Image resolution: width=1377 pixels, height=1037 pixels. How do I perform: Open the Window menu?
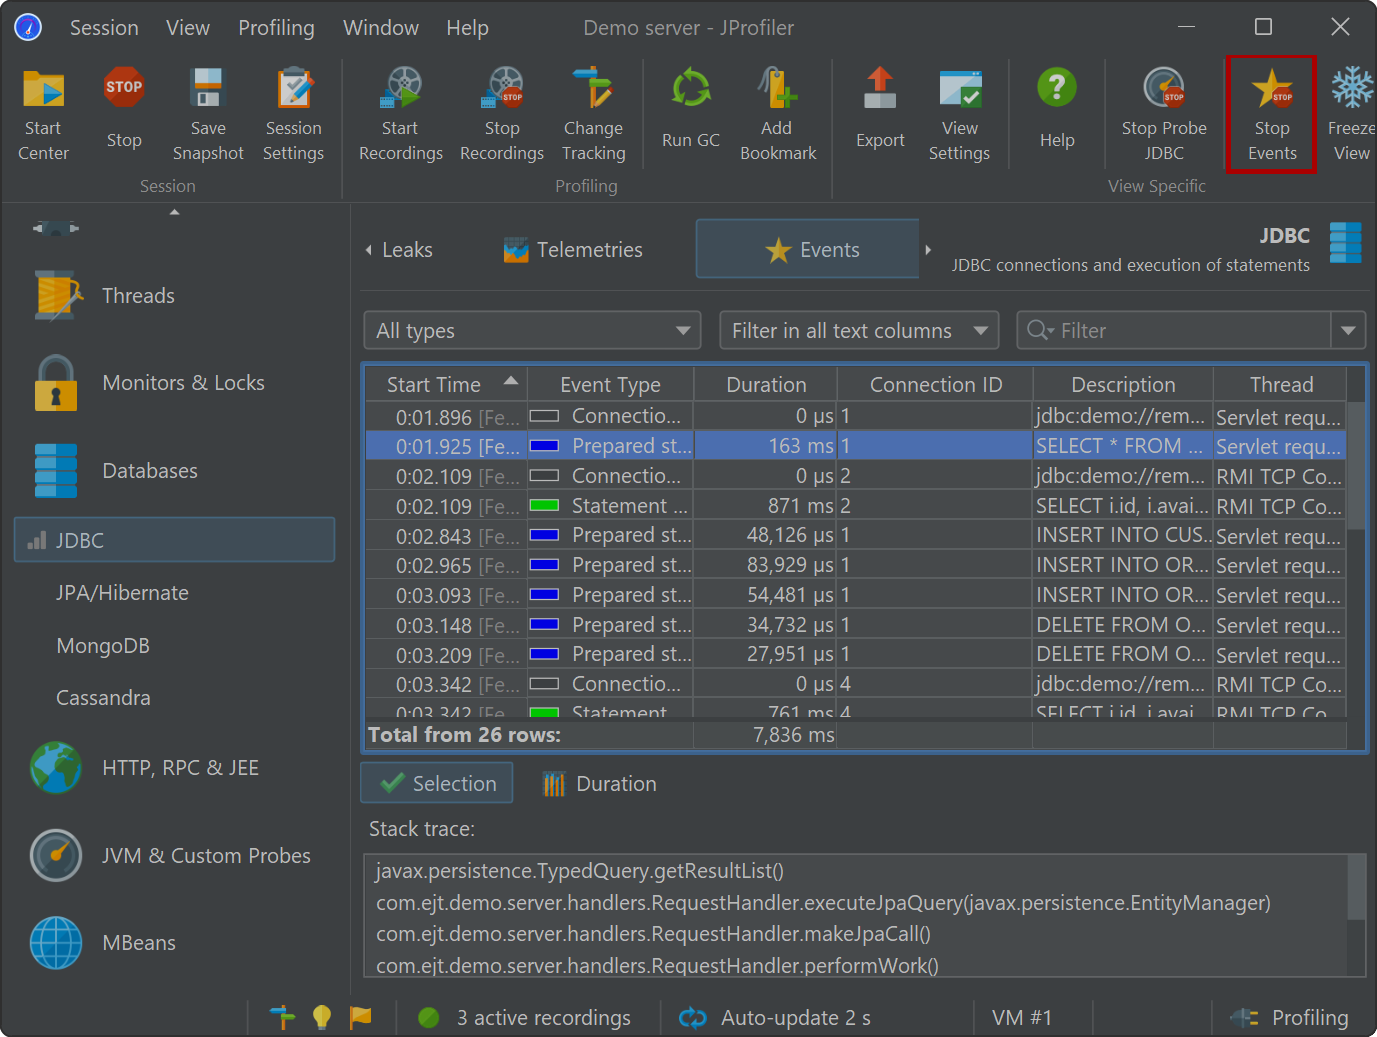coord(381,28)
